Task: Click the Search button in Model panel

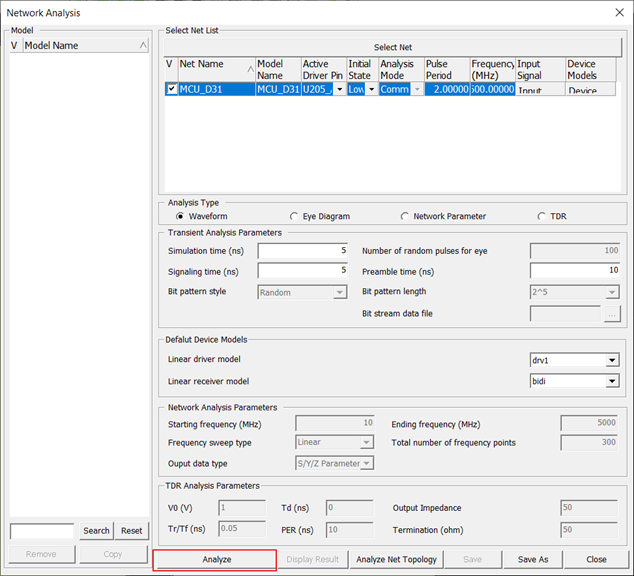Action: [97, 531]
